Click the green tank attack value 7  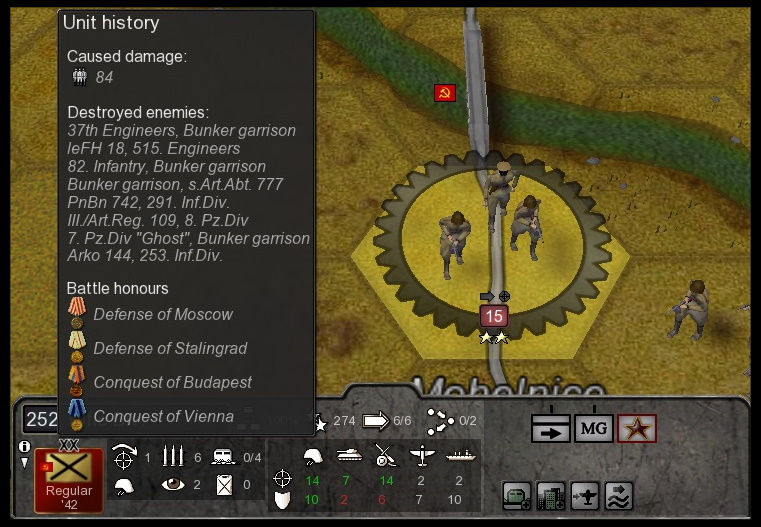346,480
